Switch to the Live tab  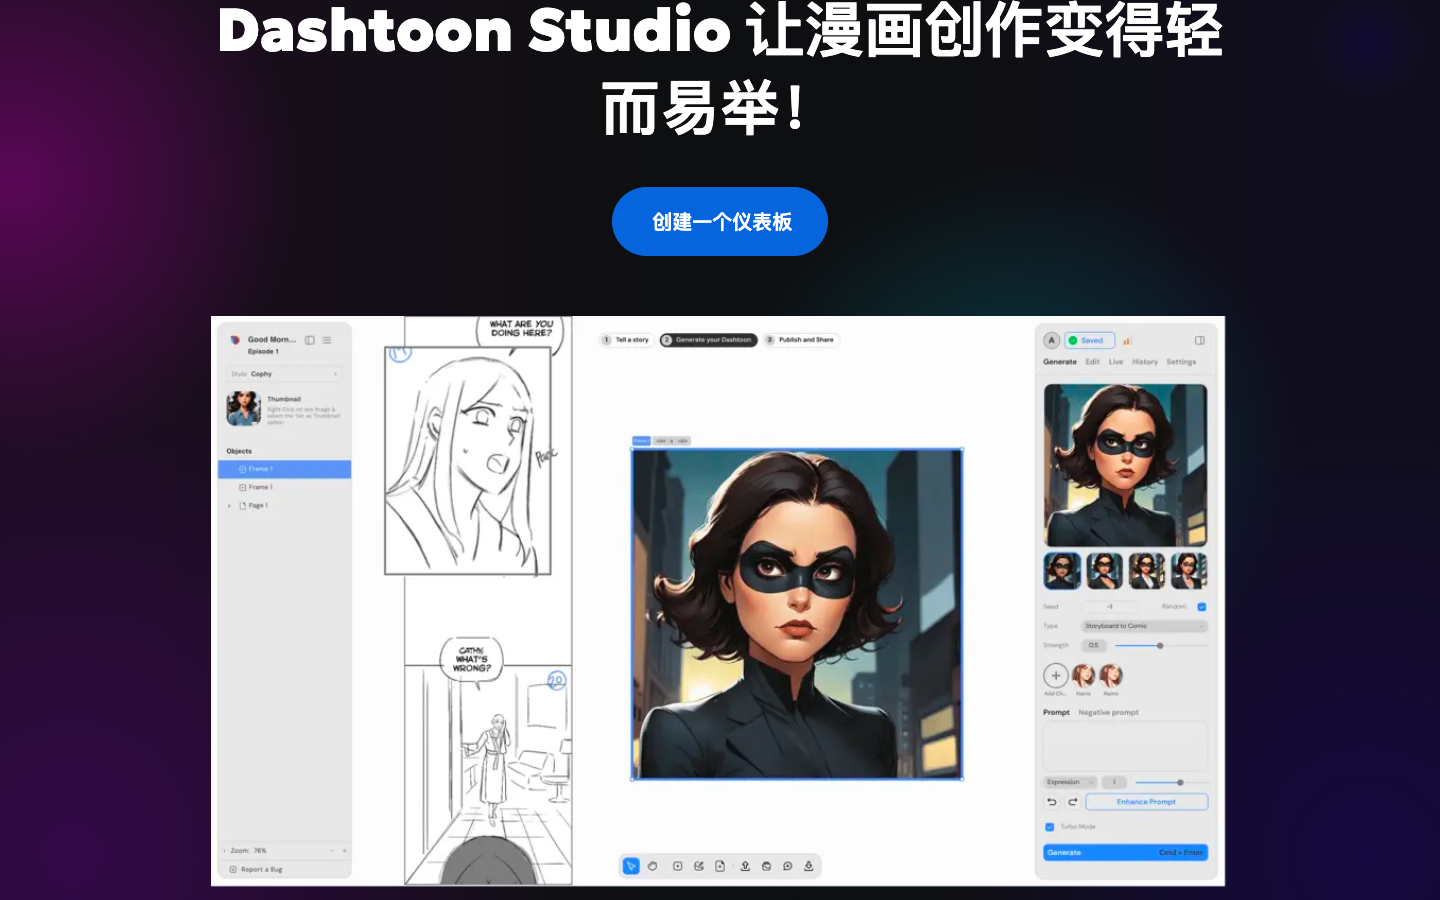(x=1116, y=362)
